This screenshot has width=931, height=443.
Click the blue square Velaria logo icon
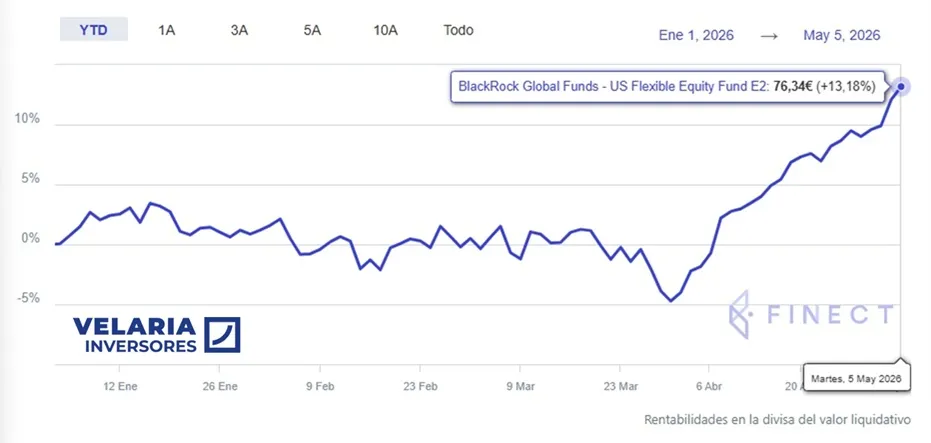click(222, 335)
